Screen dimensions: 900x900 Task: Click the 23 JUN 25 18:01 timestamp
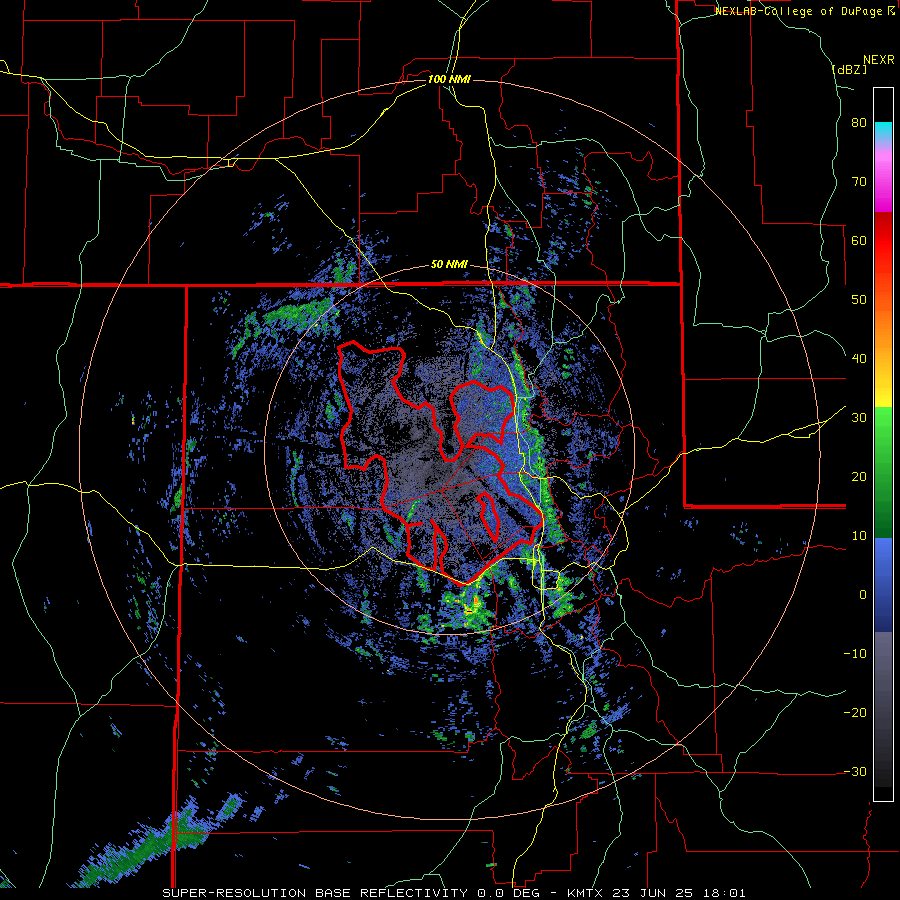677,893
